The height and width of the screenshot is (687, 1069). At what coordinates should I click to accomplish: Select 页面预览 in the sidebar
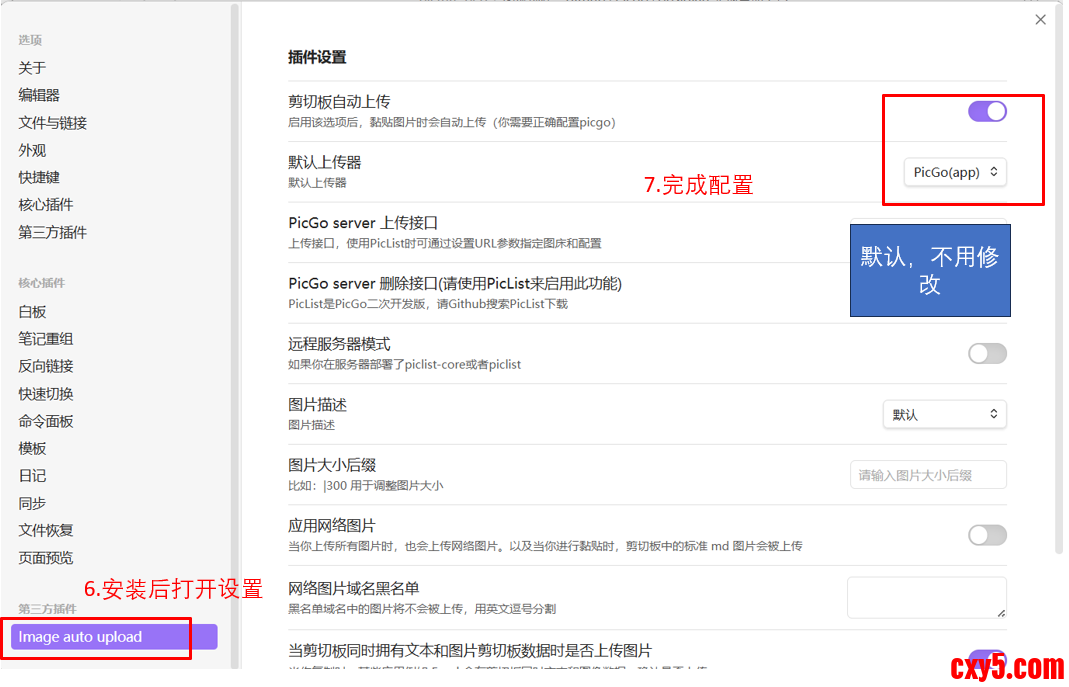[46, 558]
